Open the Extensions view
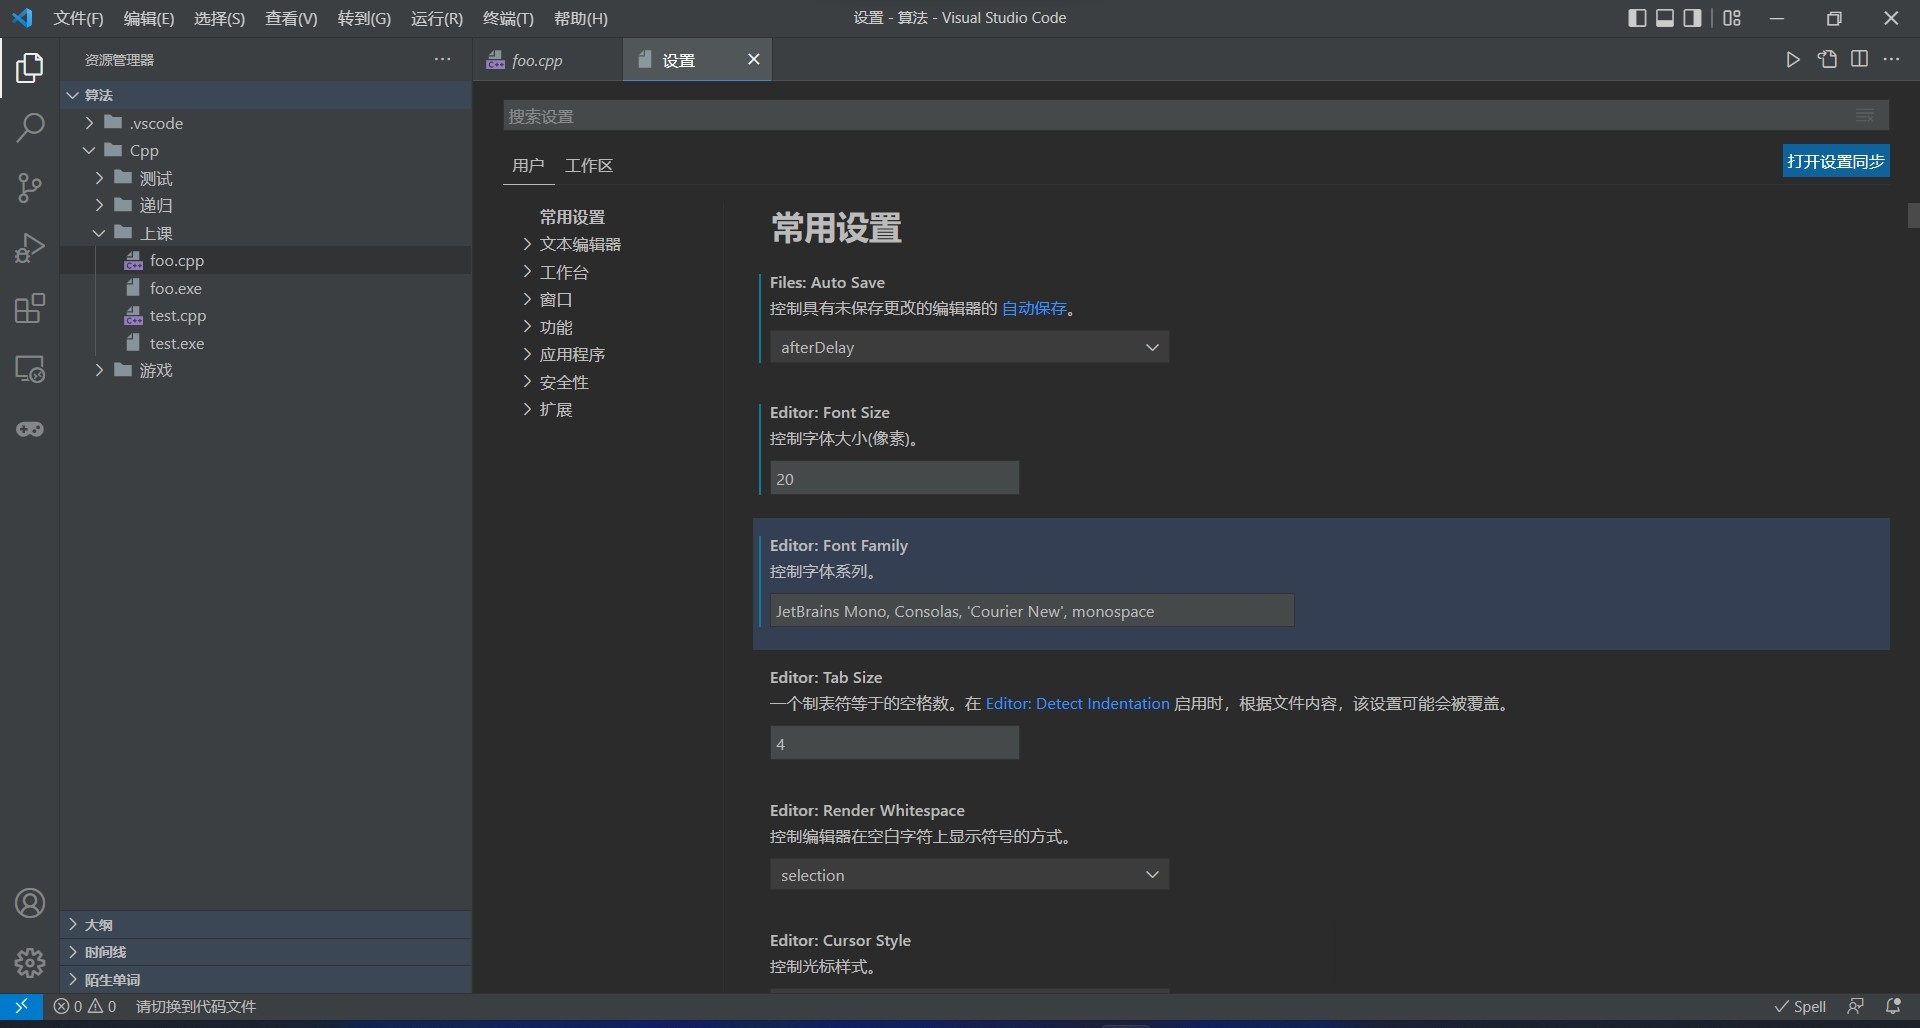 (x=29, y=308)
